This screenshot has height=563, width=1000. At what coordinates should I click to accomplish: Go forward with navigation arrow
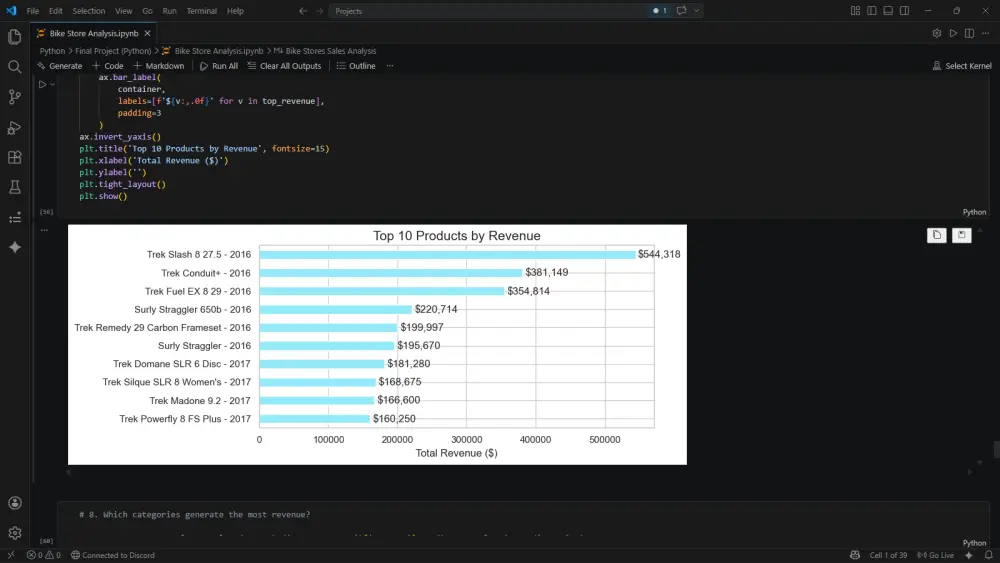coord(319,11)
